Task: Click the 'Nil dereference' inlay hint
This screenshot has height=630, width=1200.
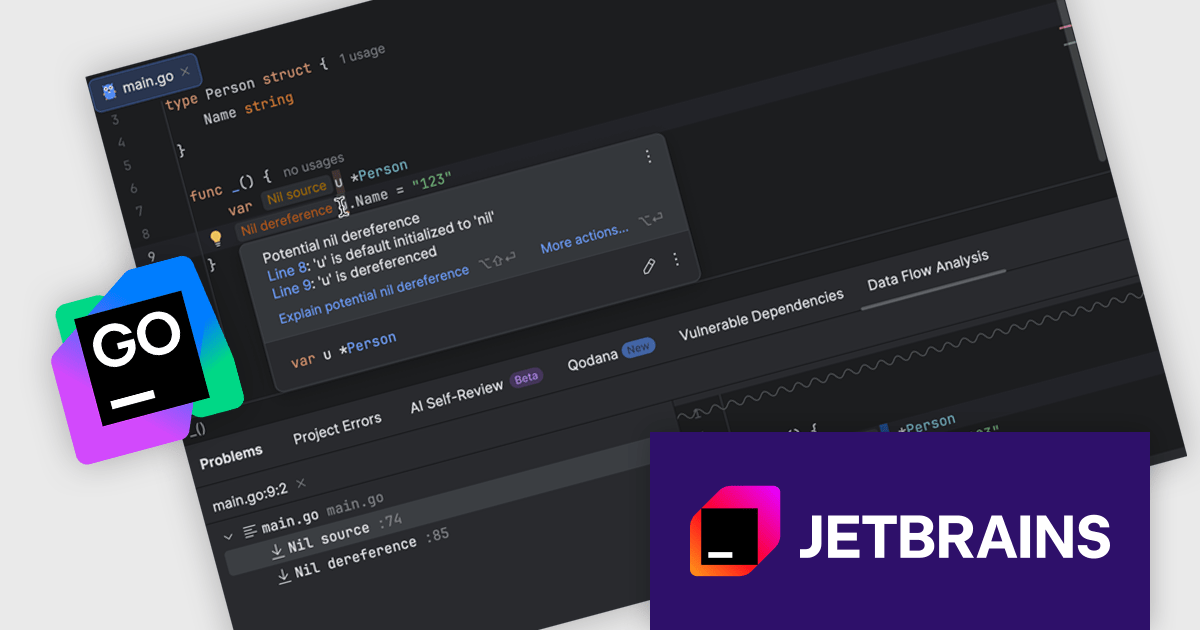Action: [286, 219]
